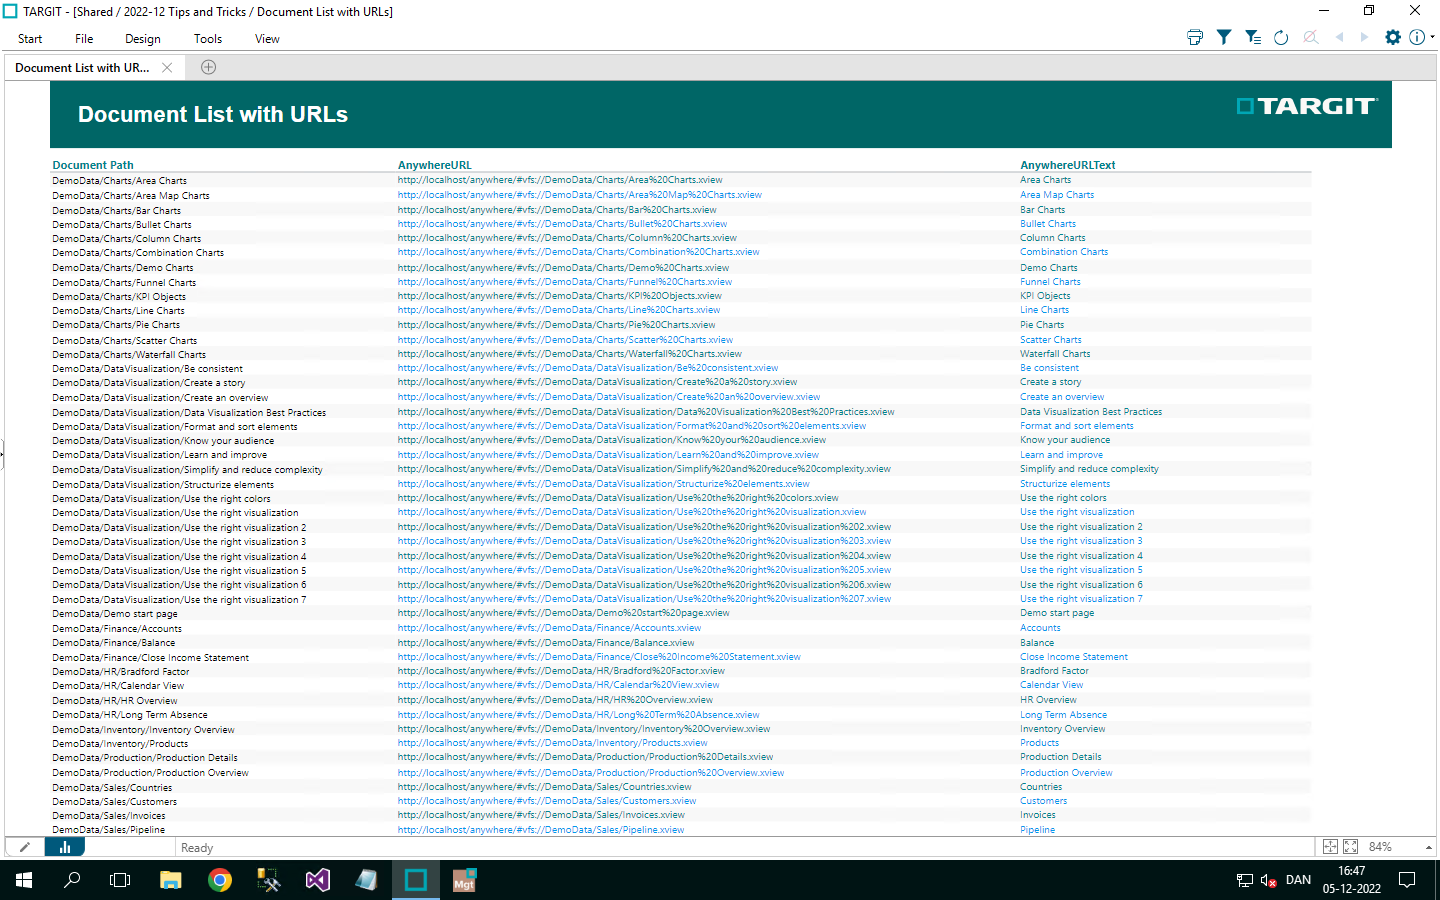Viewport: 1440px width, 900px height.
Task: Click the Production Overview link text
Action: tap(1066, 773)
